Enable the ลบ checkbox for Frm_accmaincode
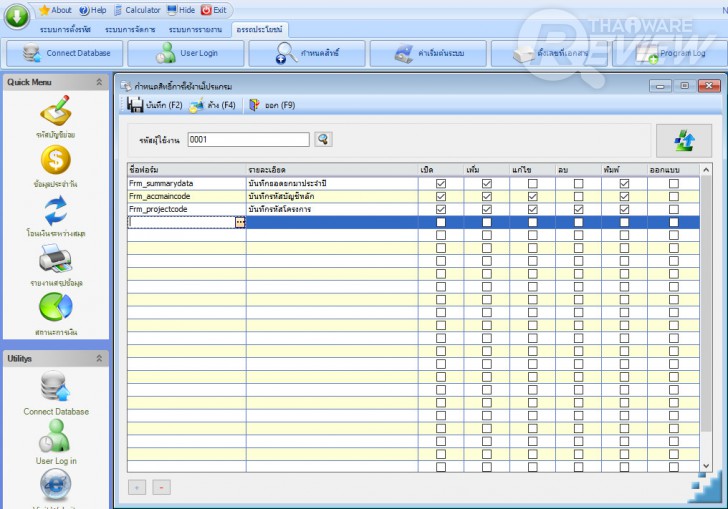The image size is (728, 509). point(579,197)
